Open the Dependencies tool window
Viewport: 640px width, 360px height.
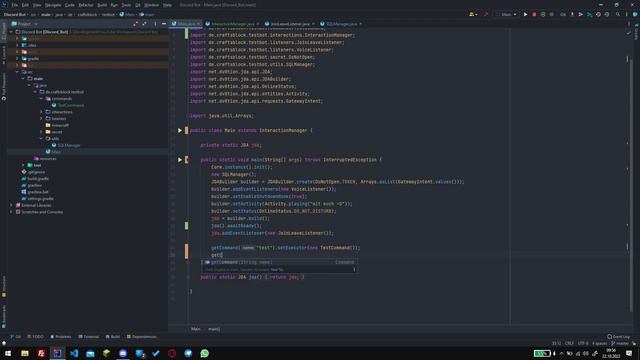point(142,337)
